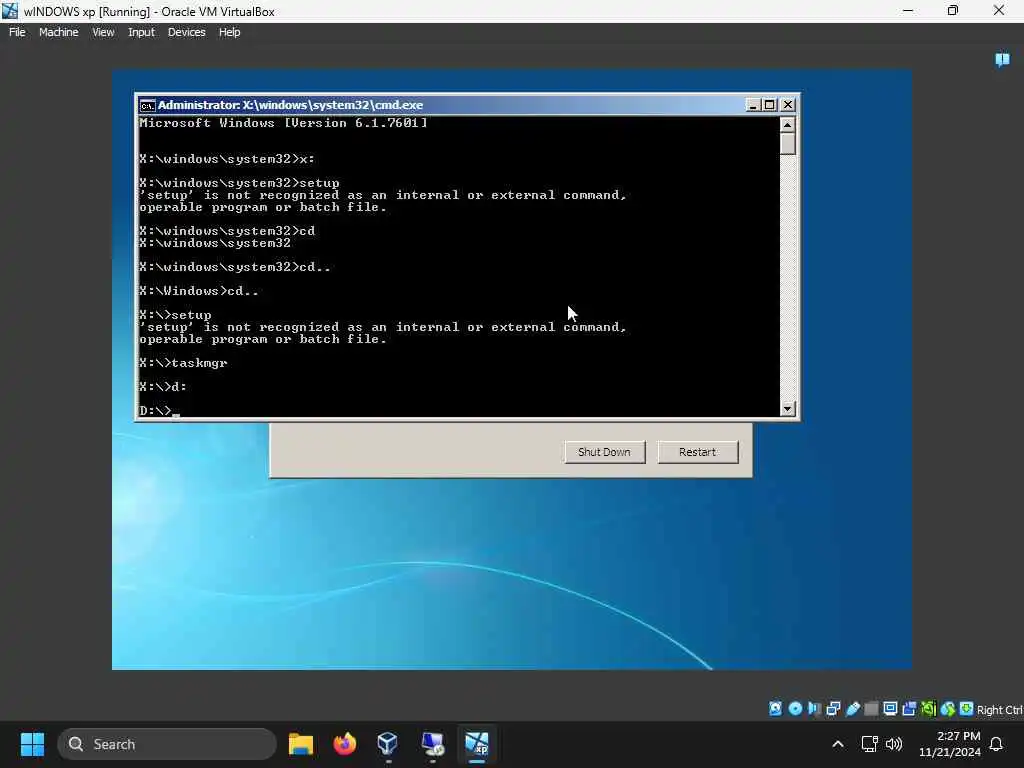Open VirtualBox notification center icon
The height and width of the screenshot is (768, 1024).
(x=1002, y=60)
